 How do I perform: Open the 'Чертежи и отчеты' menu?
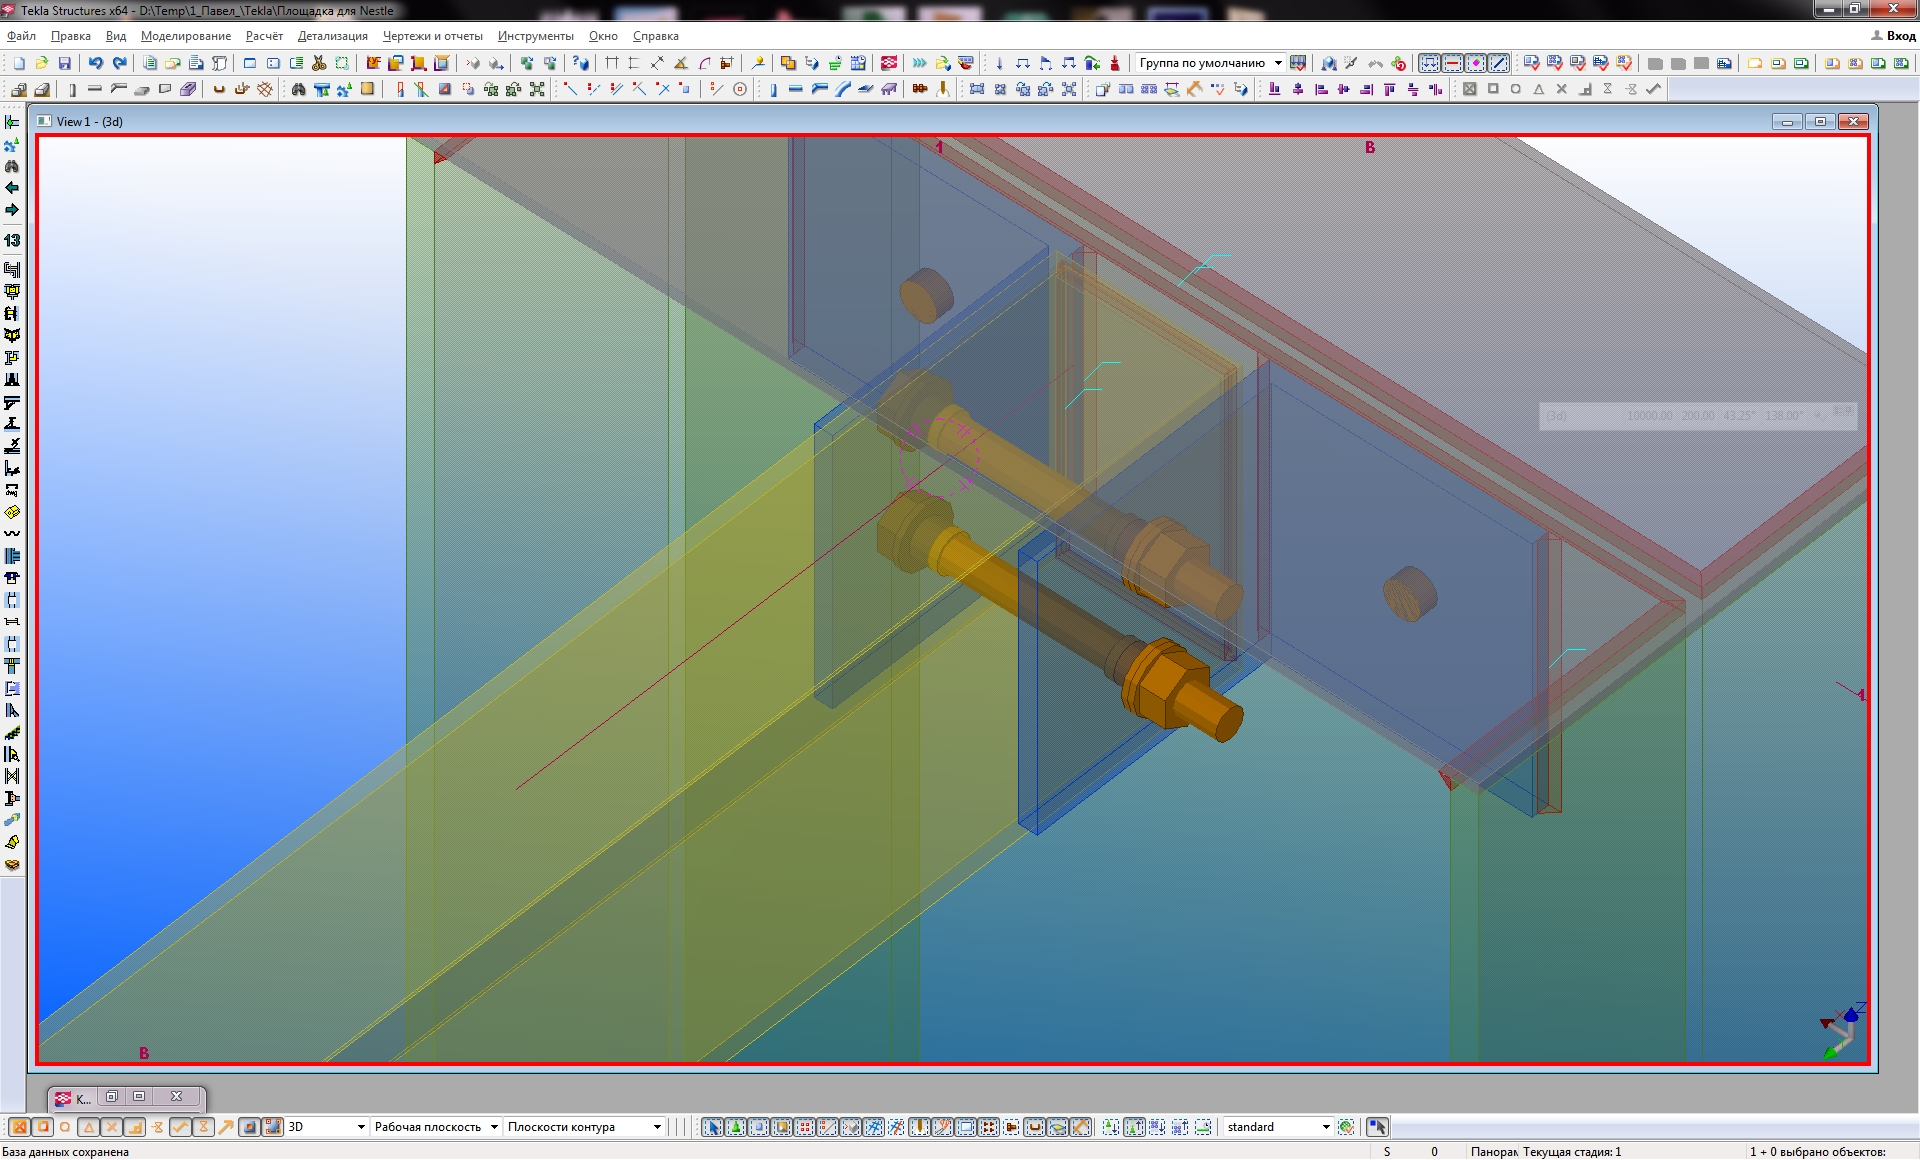pyautogui.click(x=432, y=36)
